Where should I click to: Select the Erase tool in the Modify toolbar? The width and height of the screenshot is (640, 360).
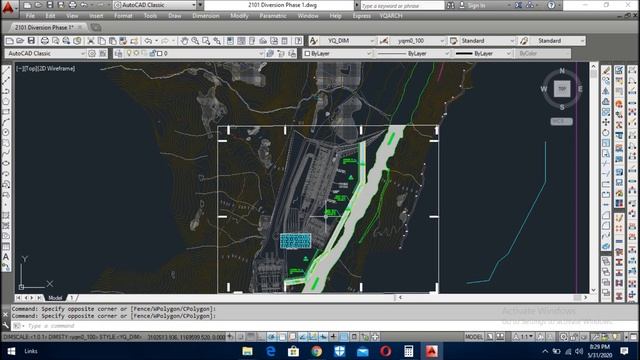tap(606, 71)
